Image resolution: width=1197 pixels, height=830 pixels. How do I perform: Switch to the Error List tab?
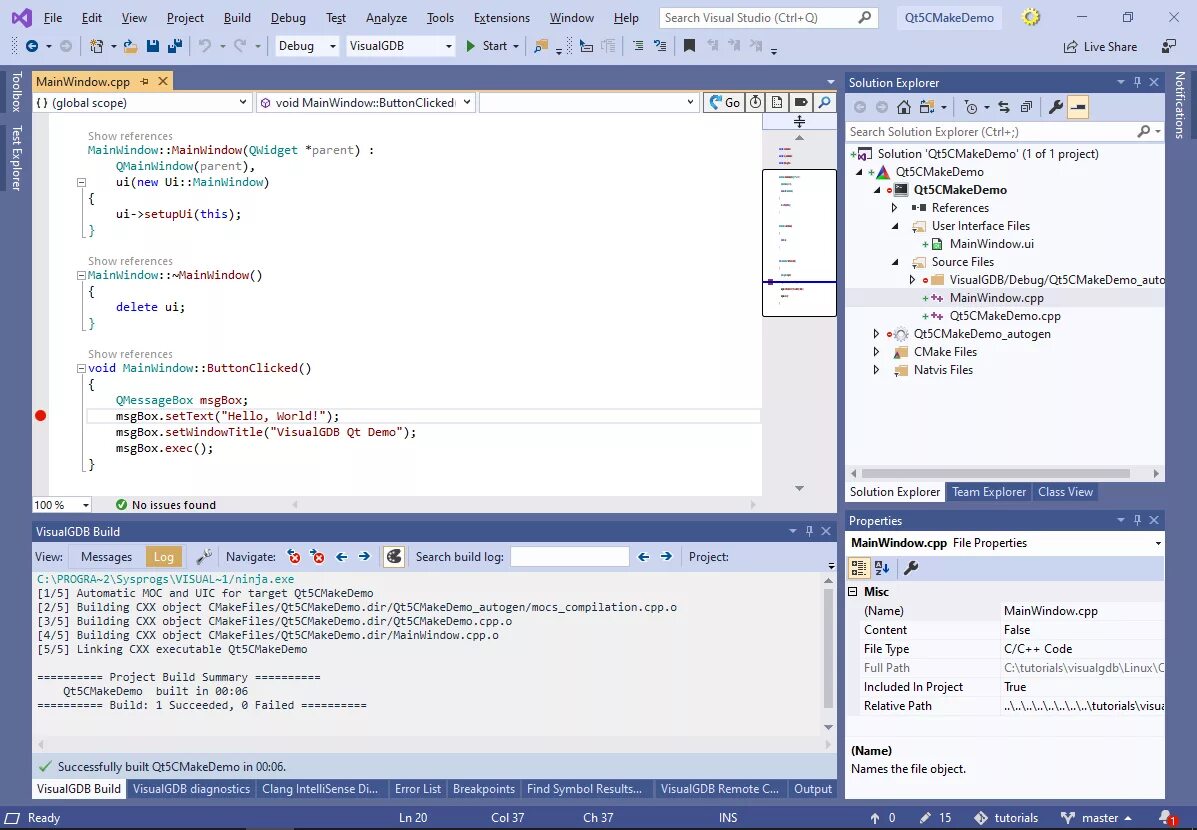(x=418, y=789)
